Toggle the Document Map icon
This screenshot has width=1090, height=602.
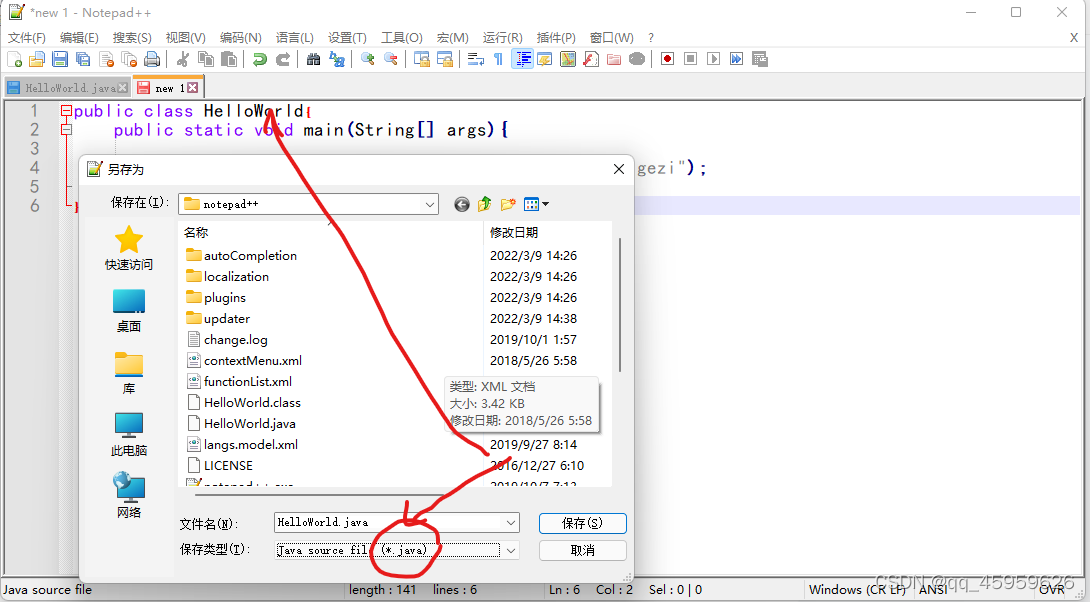click(568, 59)
